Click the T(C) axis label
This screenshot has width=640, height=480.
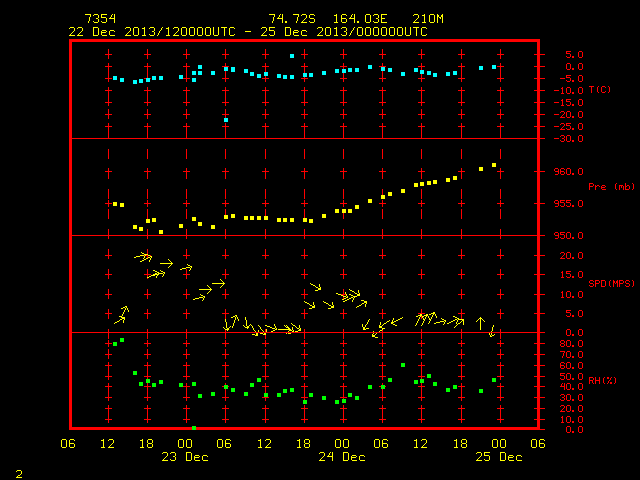coord(600,90)
